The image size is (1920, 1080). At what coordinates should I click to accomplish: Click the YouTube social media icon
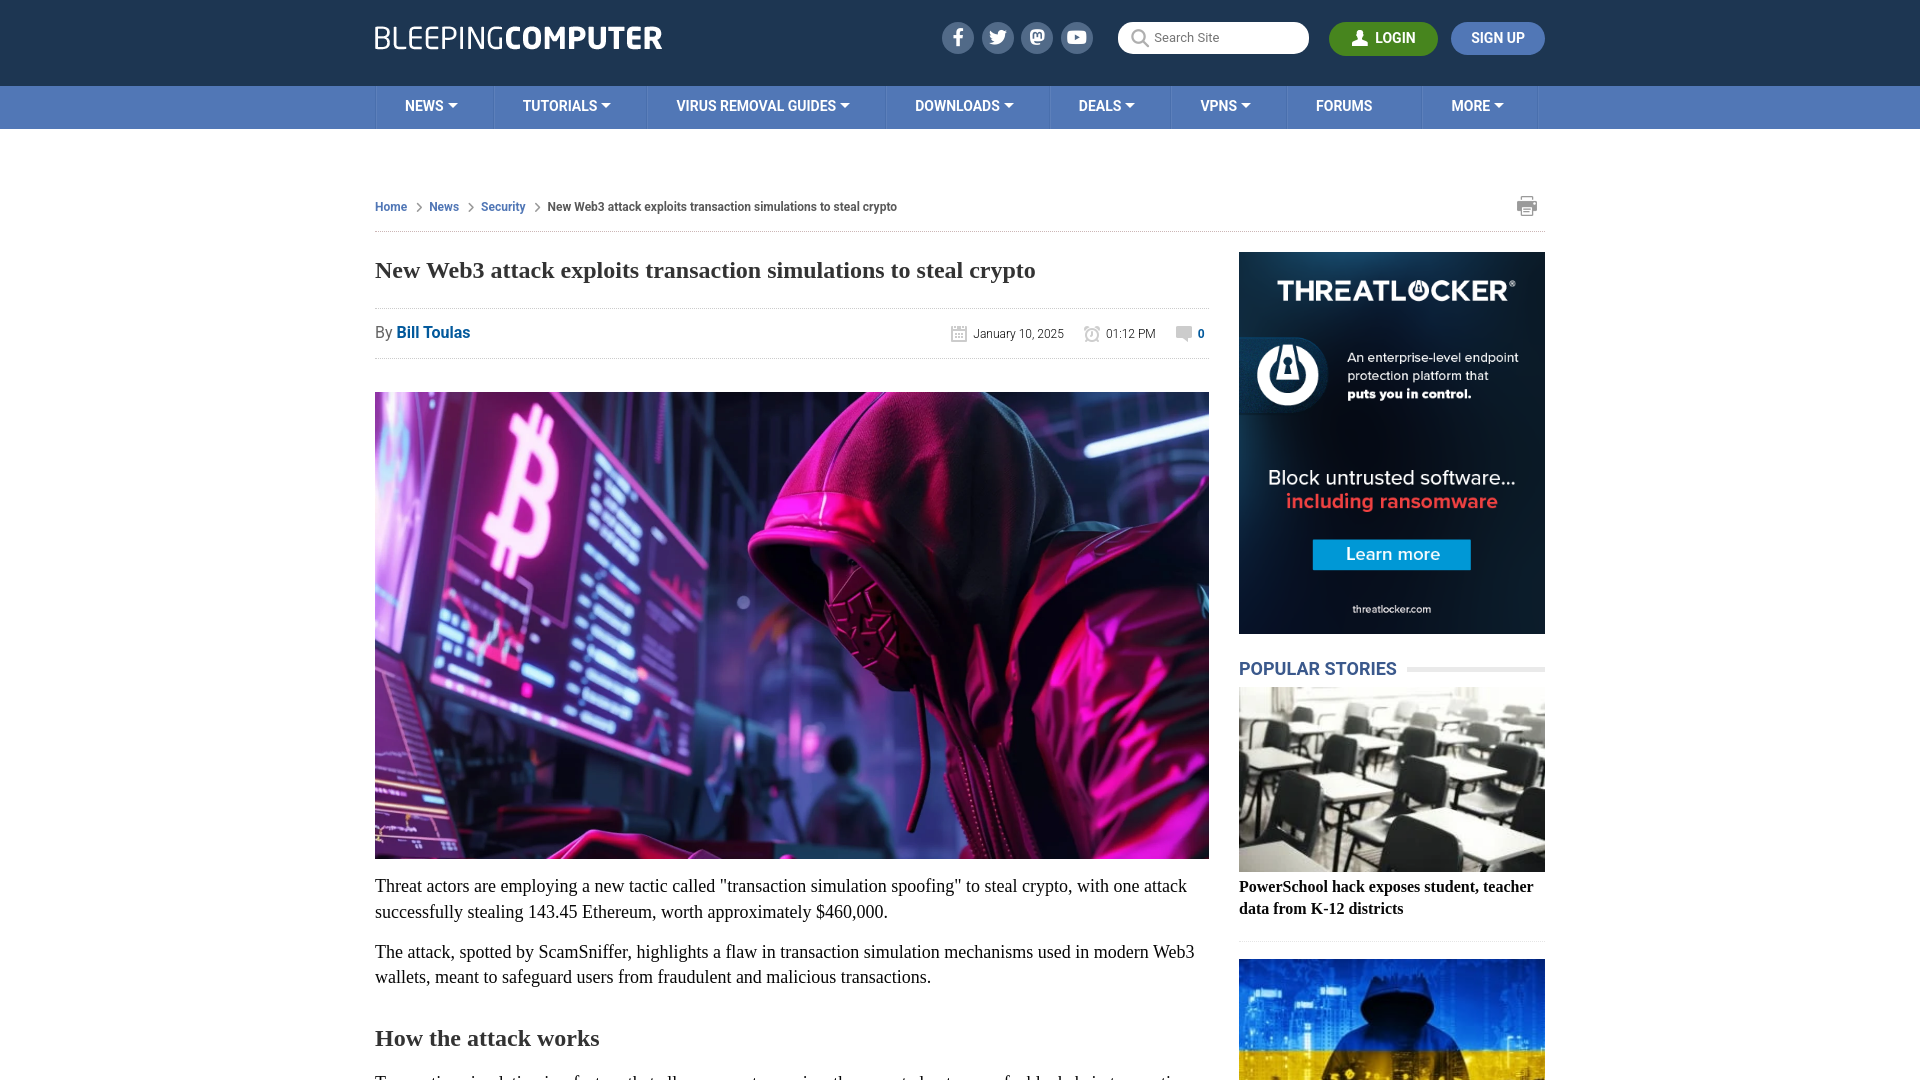pos(1076,38)
